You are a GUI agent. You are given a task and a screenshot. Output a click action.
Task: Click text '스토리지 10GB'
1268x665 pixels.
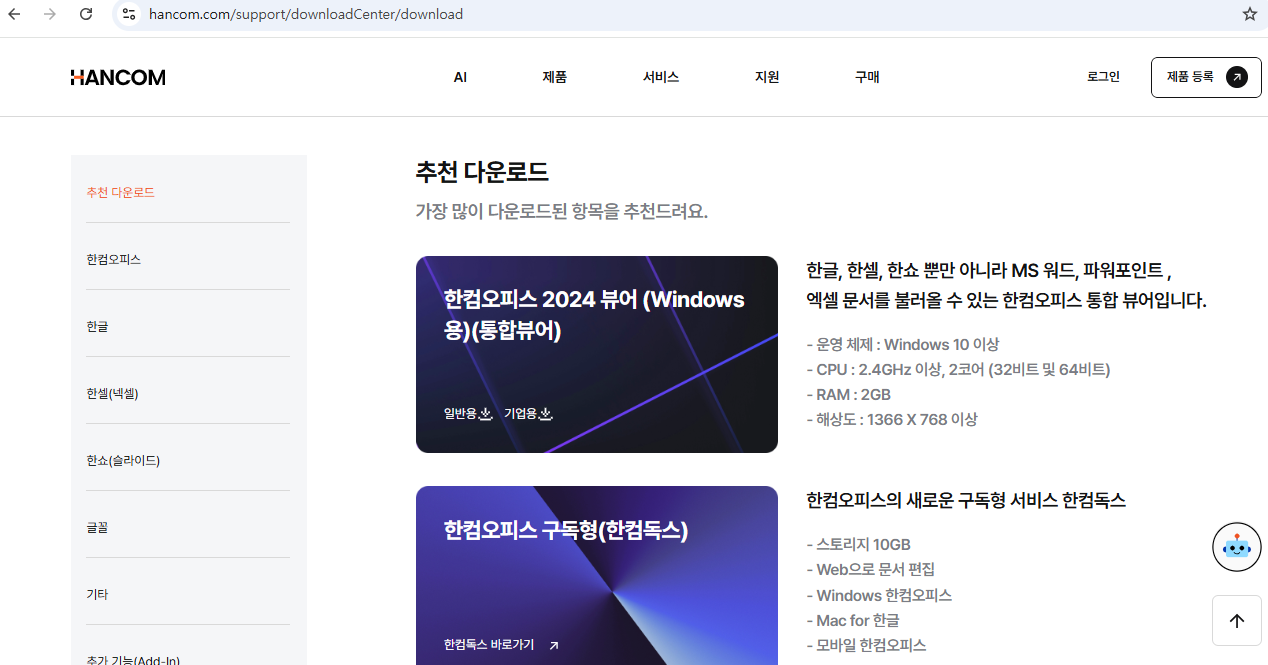[859, 544]
